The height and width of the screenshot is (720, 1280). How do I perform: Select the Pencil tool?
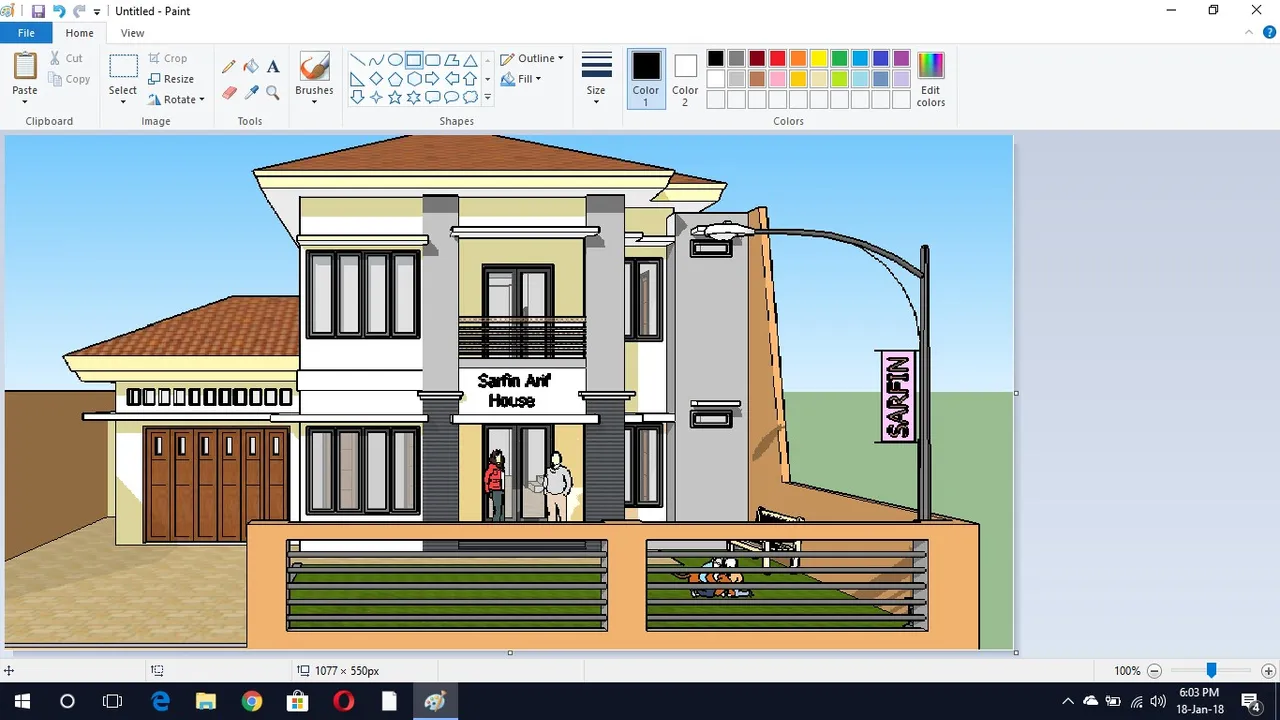coord(229,67)
